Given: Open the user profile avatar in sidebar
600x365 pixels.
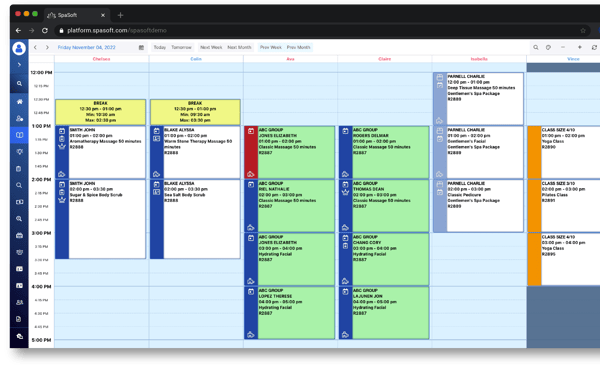Looking at the screenshot, I should [x=19, y=48].
